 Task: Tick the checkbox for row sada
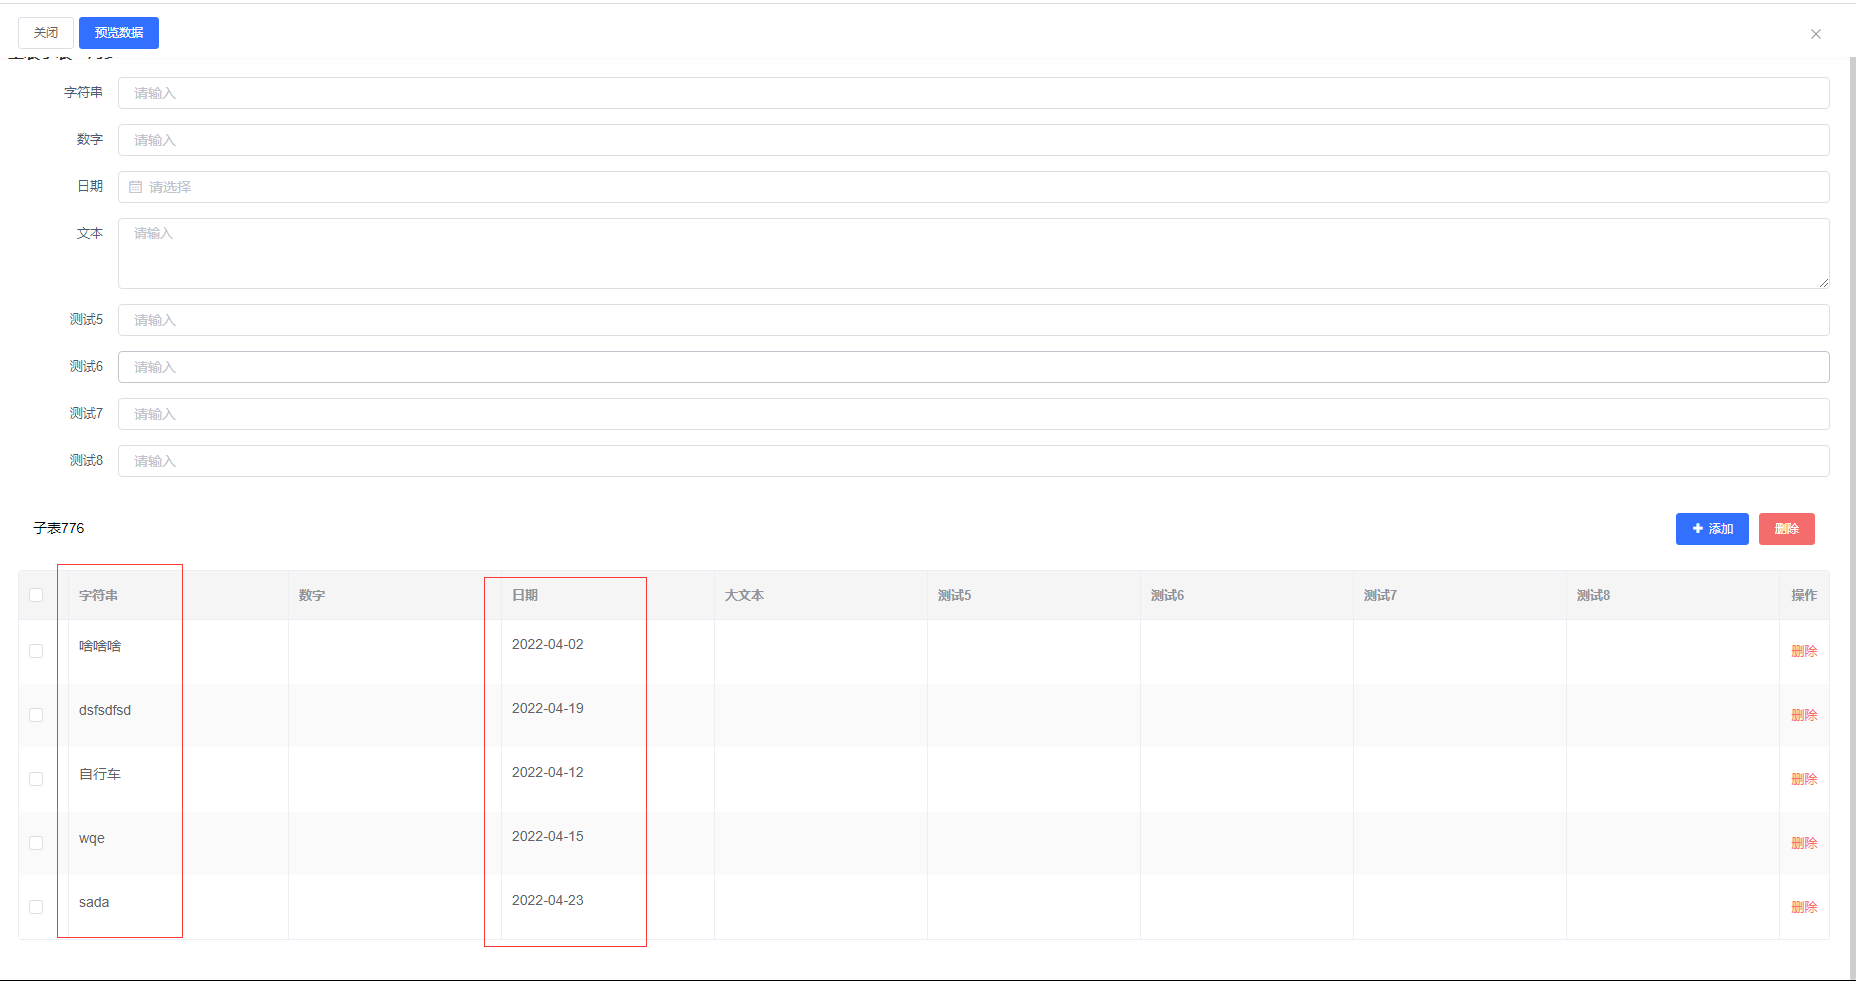point(37,907)
